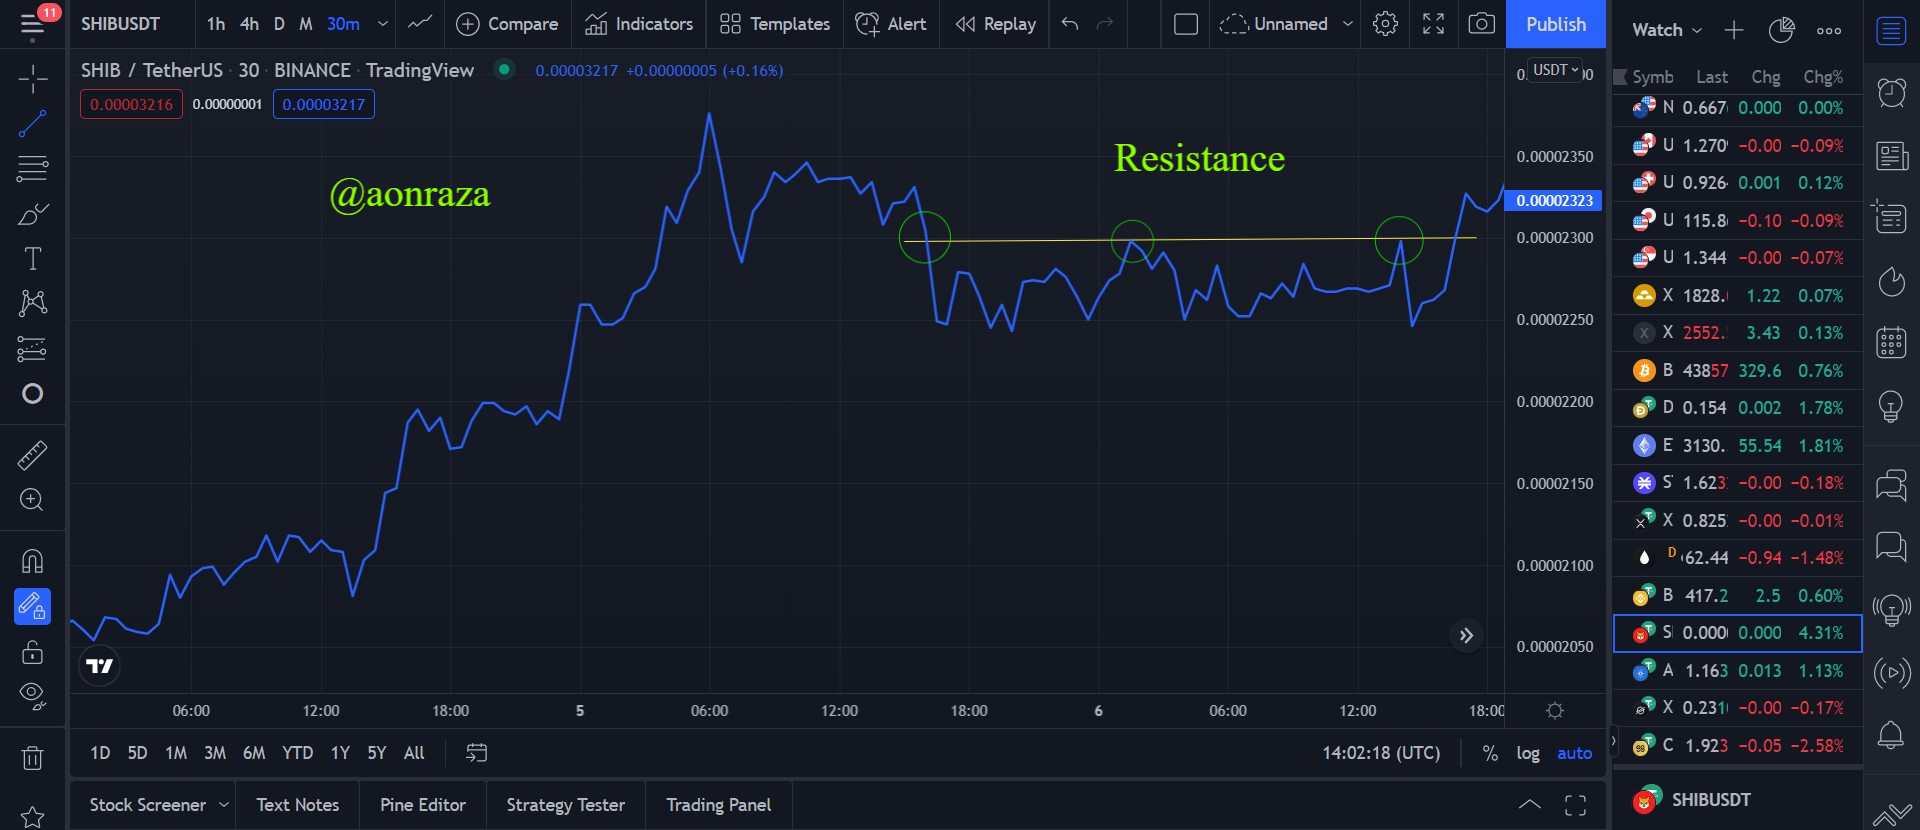Image resolution: width=1920 pixels, height=830 pixels.
Task: Open the watchlist and details panel
Action: click(1891, 31)
